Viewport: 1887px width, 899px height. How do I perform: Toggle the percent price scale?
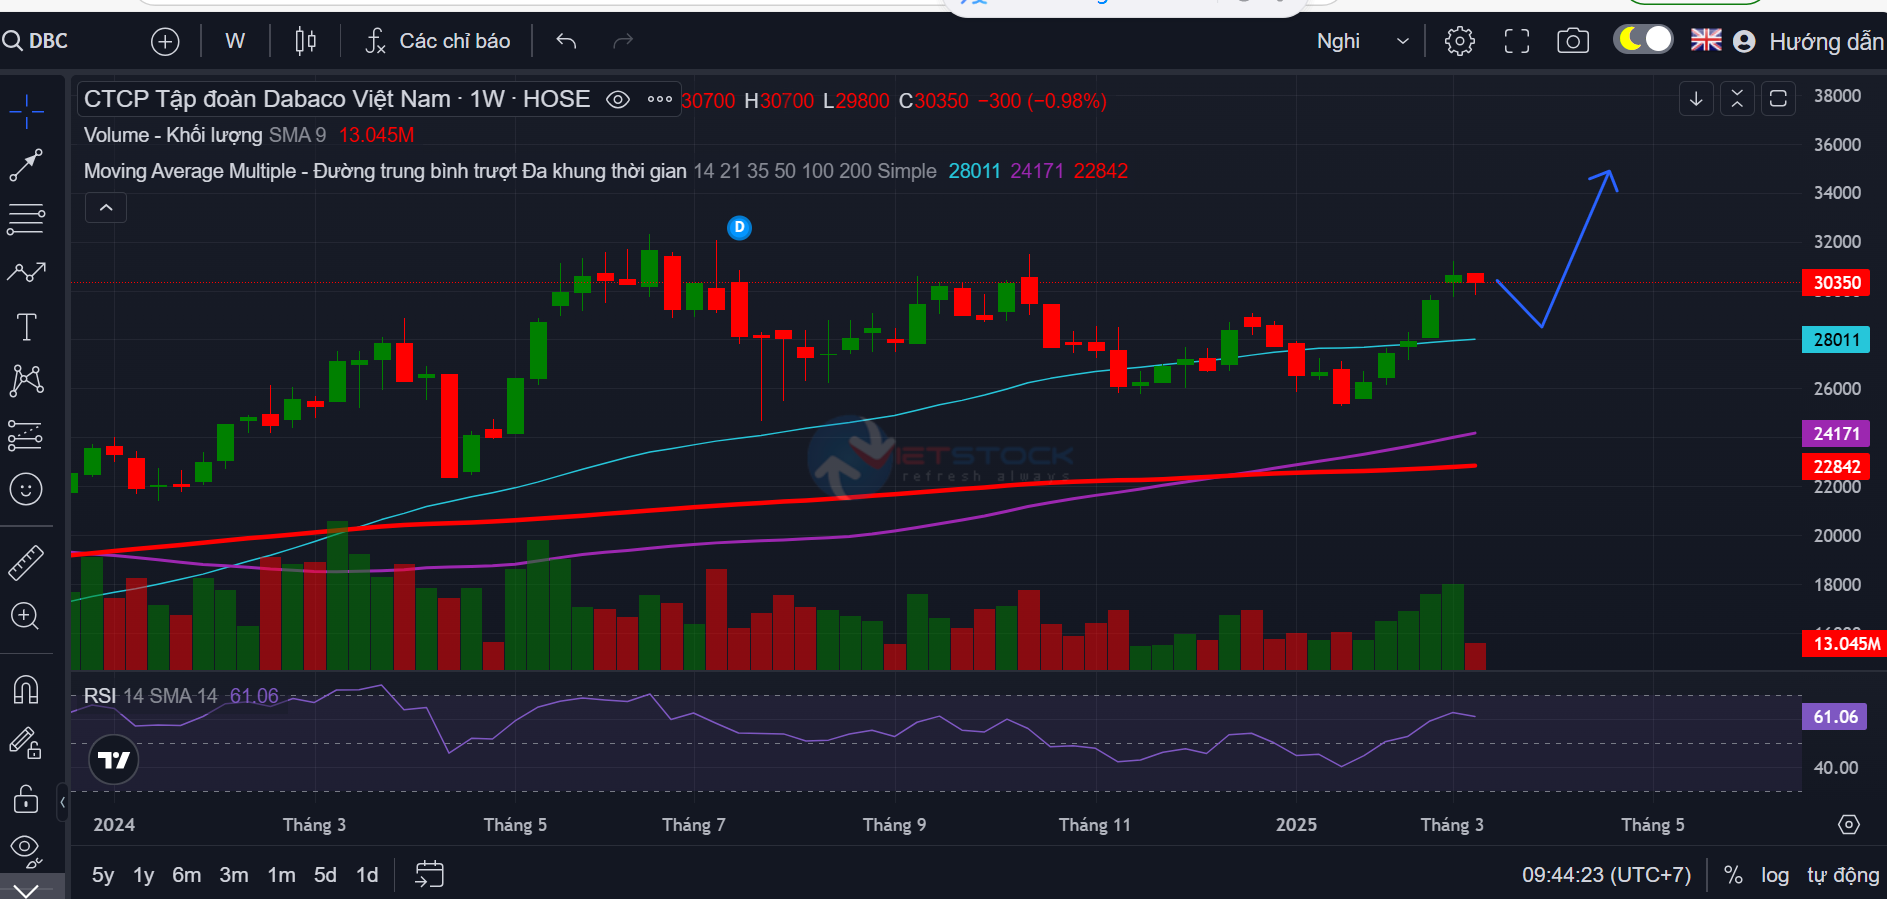click(1733, 875)
